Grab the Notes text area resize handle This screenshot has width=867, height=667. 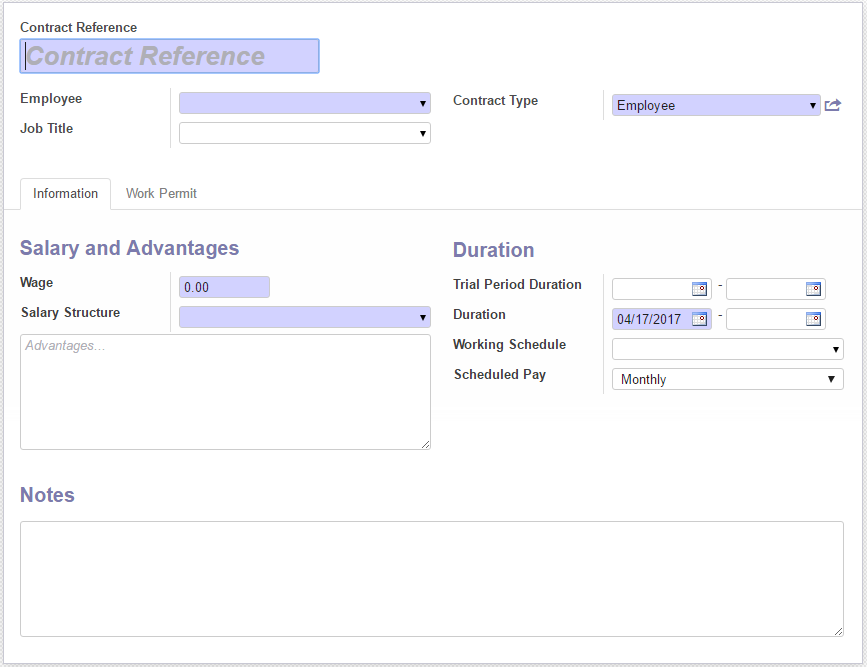838,631
